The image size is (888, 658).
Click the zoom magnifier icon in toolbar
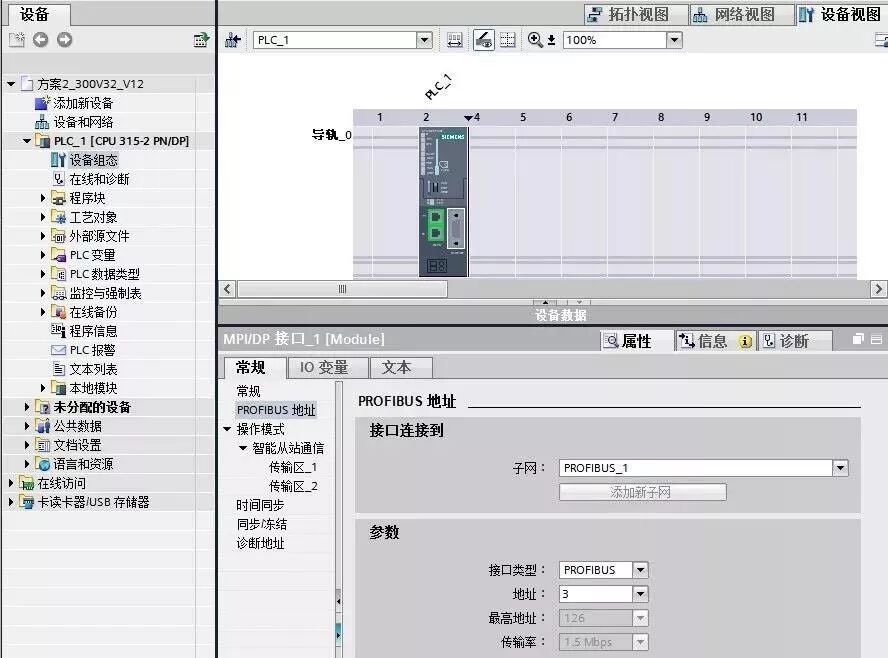533,40
